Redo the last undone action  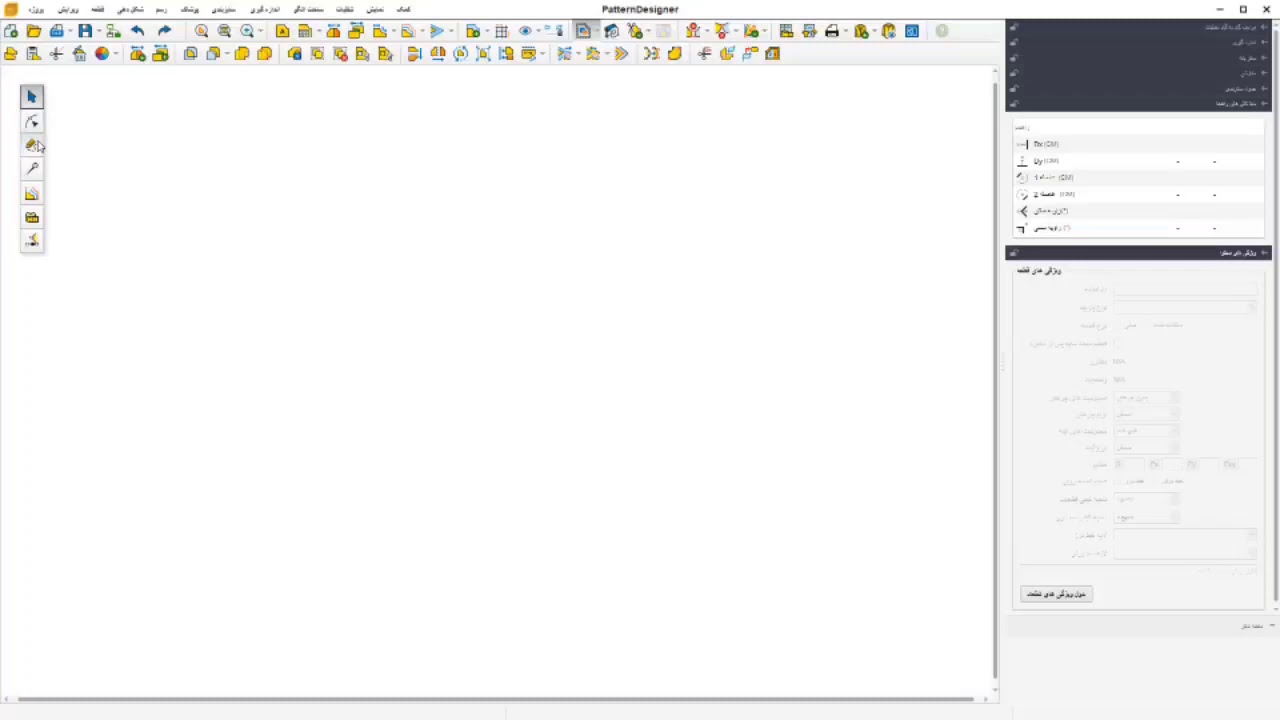coord(164,31)
